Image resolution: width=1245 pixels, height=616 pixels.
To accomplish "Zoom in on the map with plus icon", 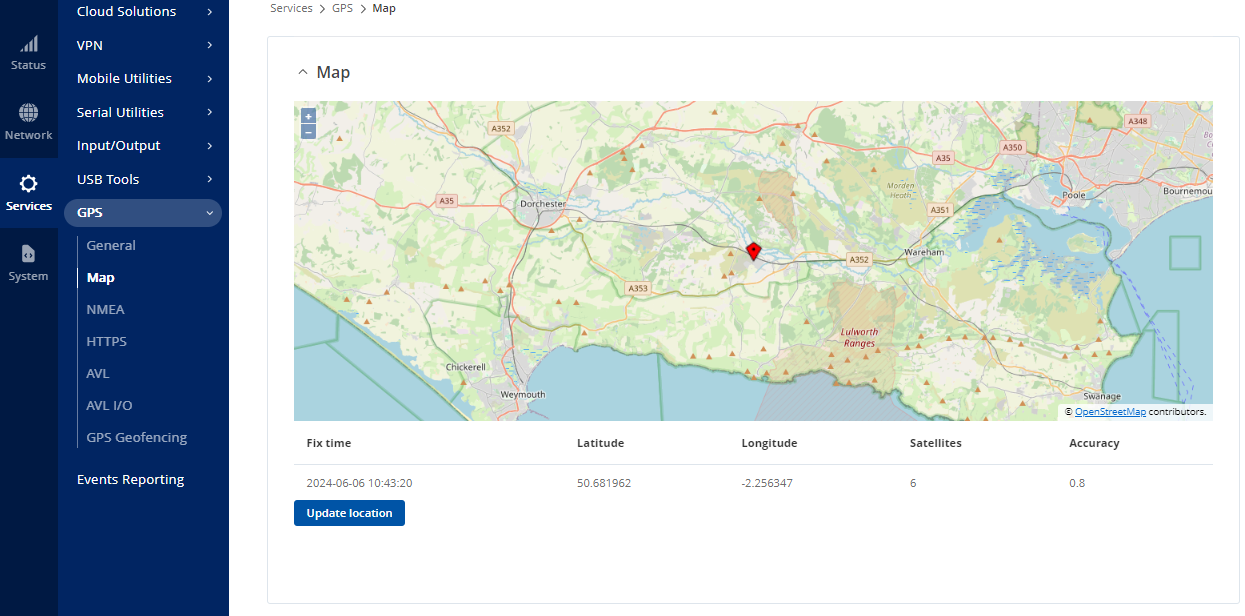I will click(x=307, y=115).
